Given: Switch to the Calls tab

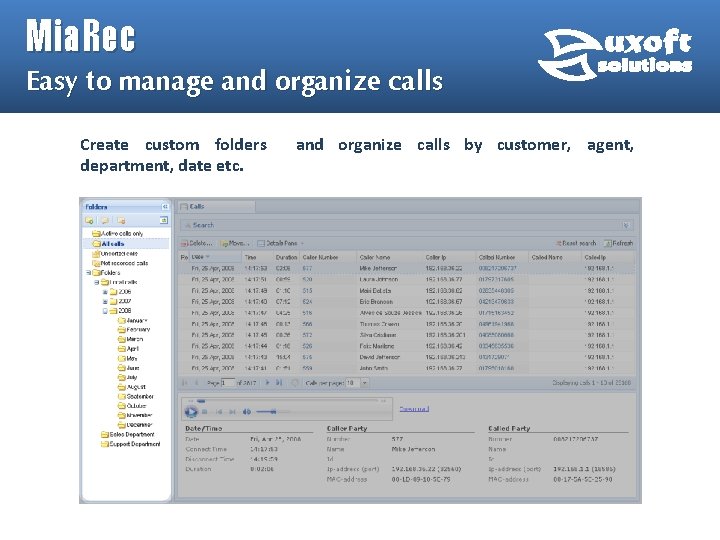Looking at the screenshot, I should tap(216, 207).
